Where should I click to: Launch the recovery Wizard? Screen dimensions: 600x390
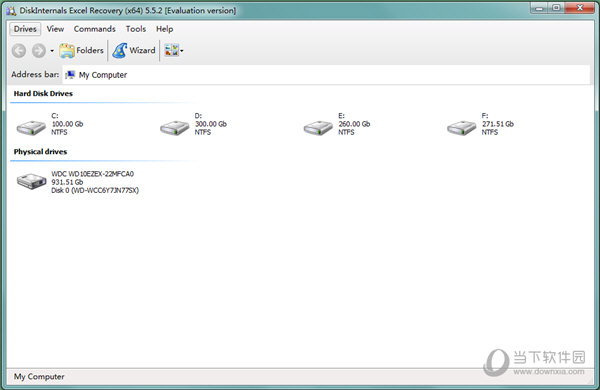[x=134, y=51]
